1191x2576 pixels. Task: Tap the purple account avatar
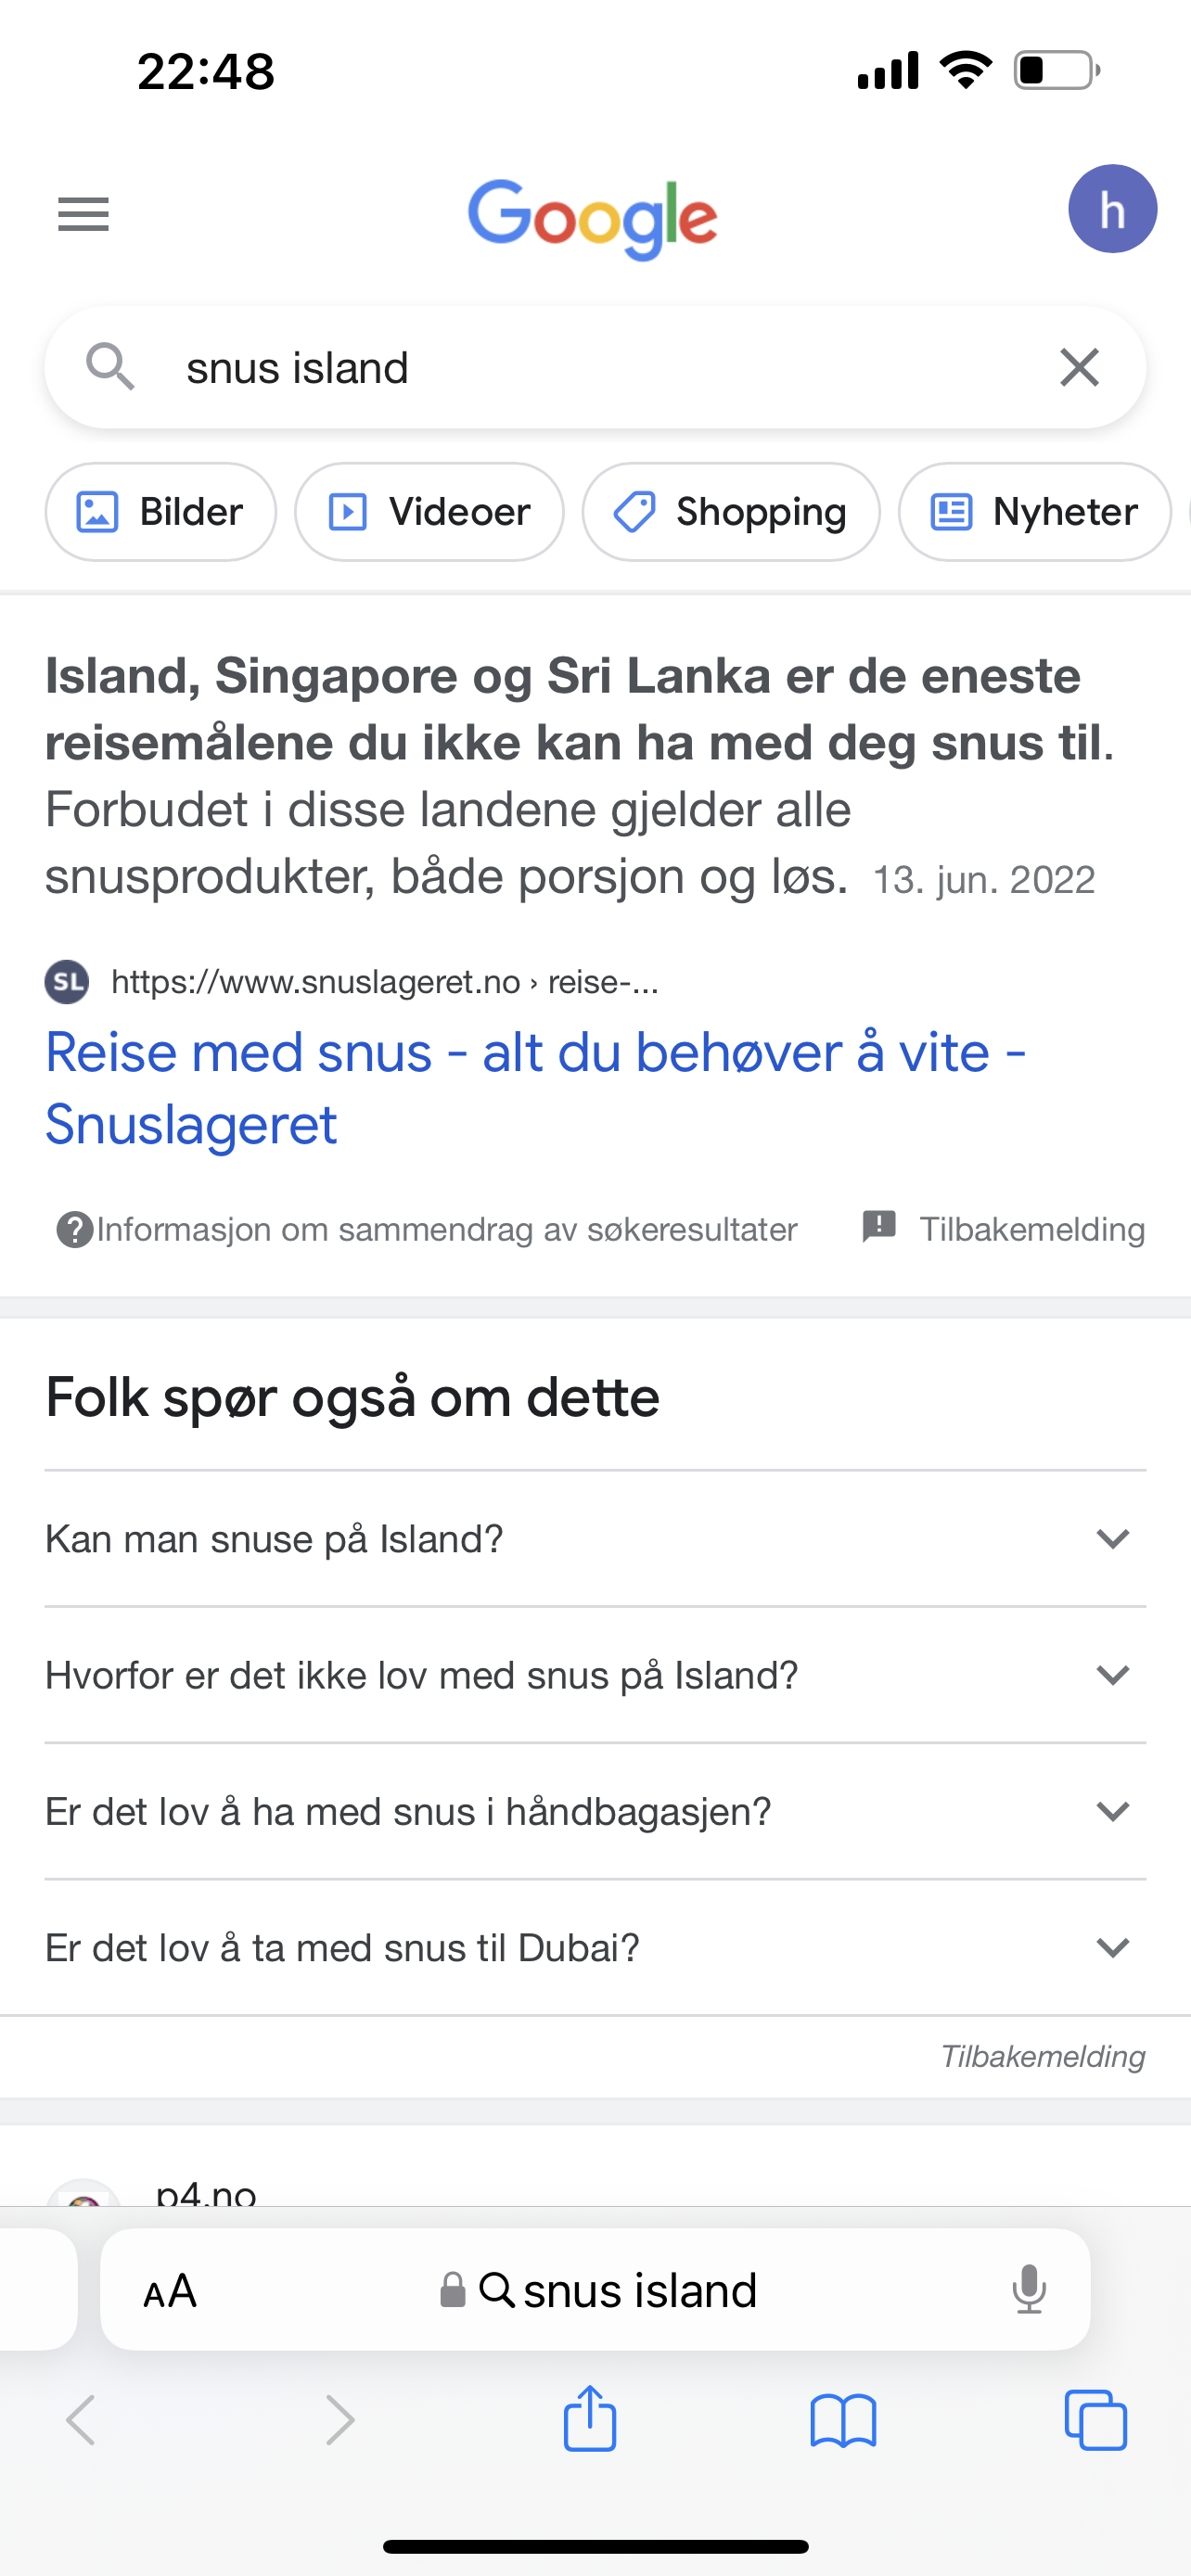coord(1112,209)
